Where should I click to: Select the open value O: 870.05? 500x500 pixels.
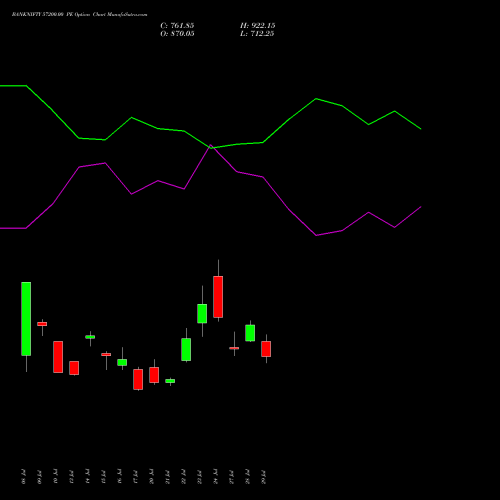pyautogui.click(x=177, y=34)
